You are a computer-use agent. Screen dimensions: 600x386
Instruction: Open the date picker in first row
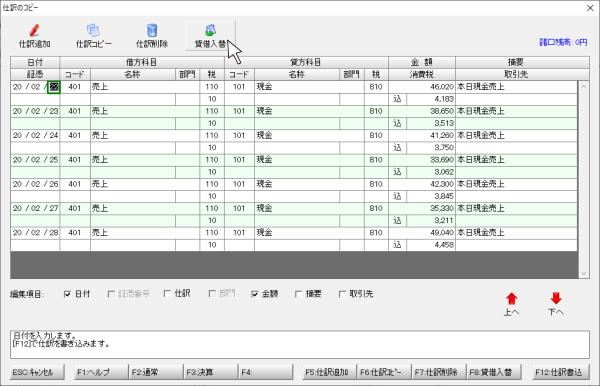54,87
